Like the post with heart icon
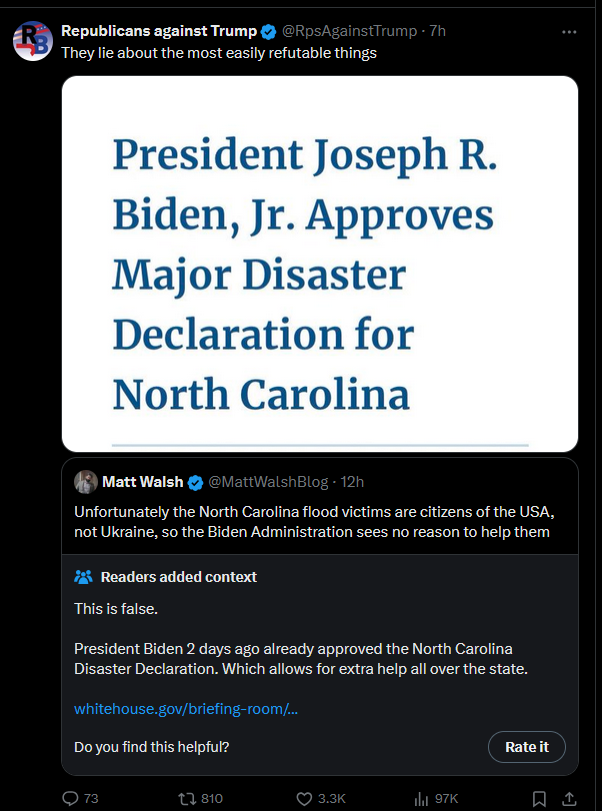This screenshot has height=811, width=602. point(305,798)
